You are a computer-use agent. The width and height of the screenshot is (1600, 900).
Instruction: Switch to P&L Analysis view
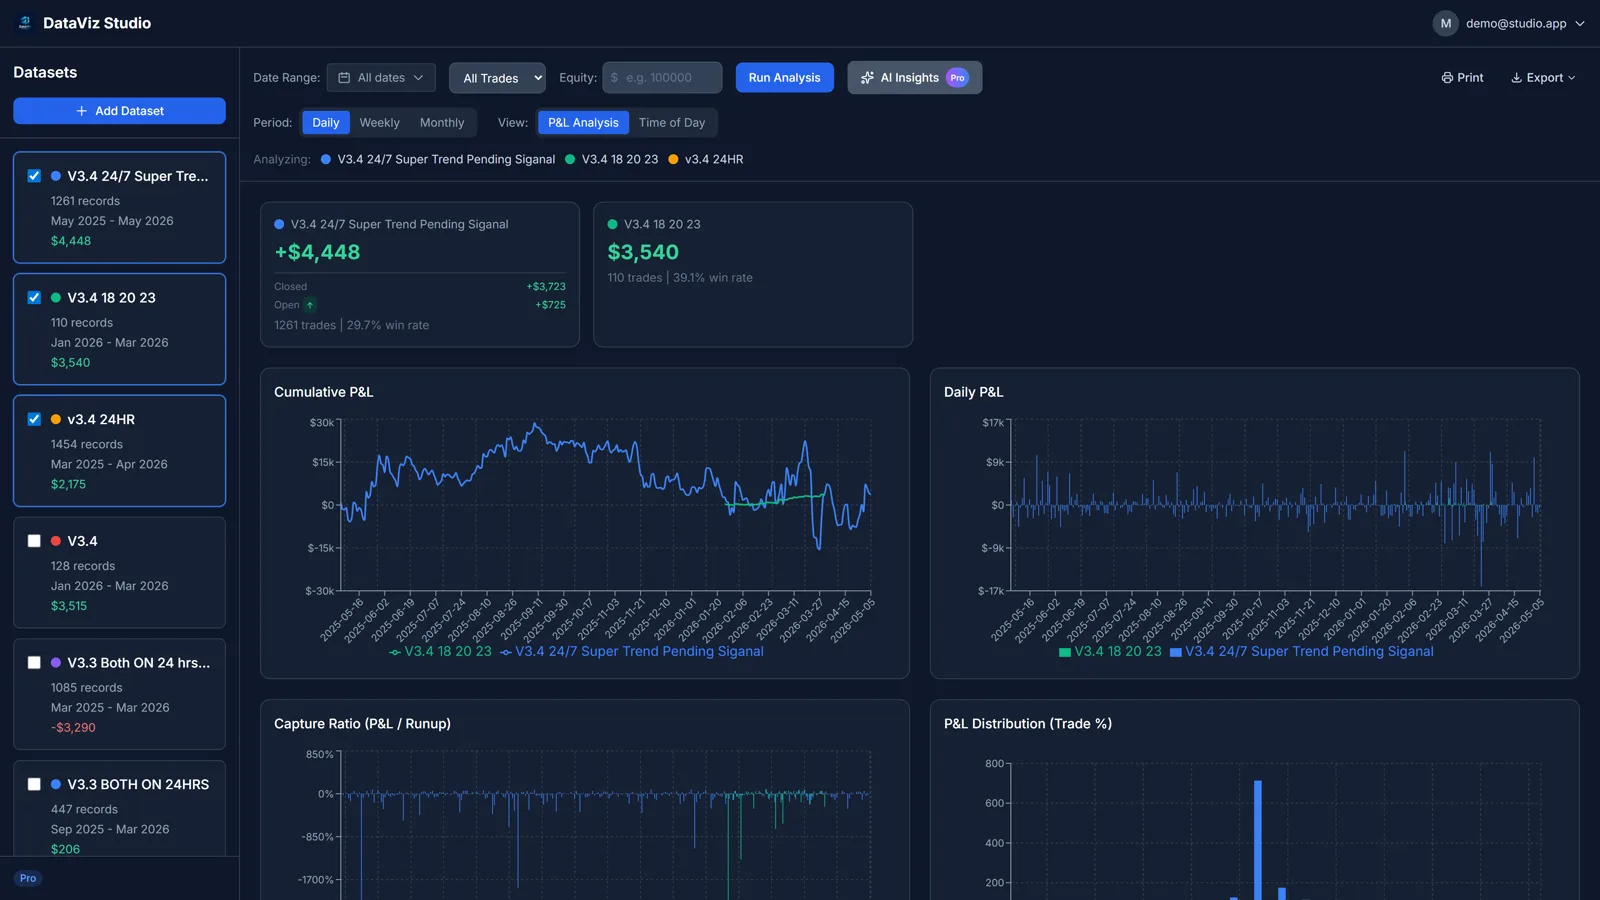tap(583, 123)
